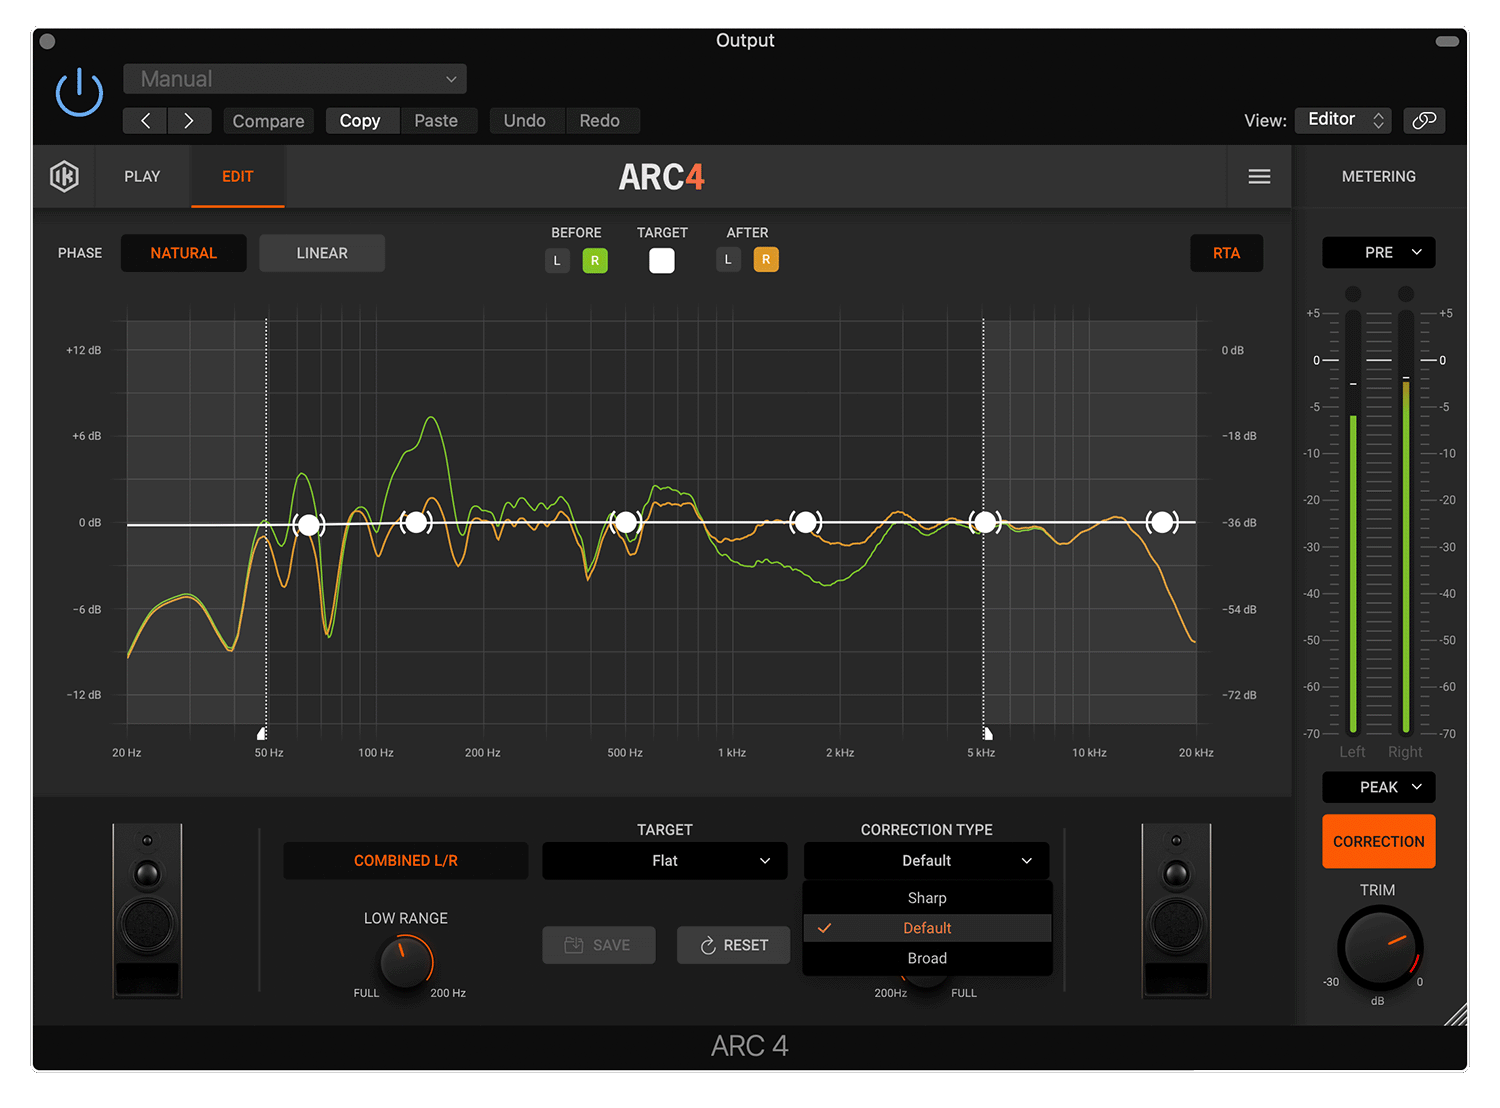Open the Manual preset dropdown
Screen dimensions: 1500x1108
(x=294, y=78)
